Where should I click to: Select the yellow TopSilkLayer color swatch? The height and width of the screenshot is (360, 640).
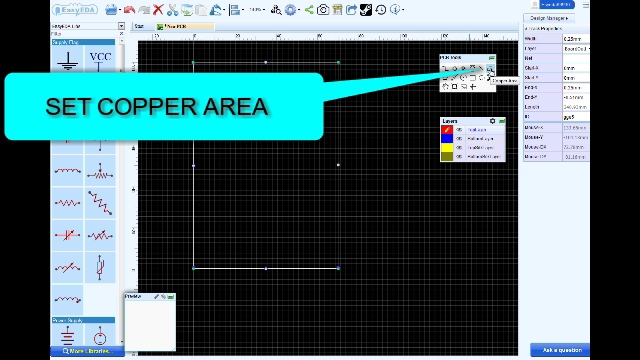click(x=447, y=148)
